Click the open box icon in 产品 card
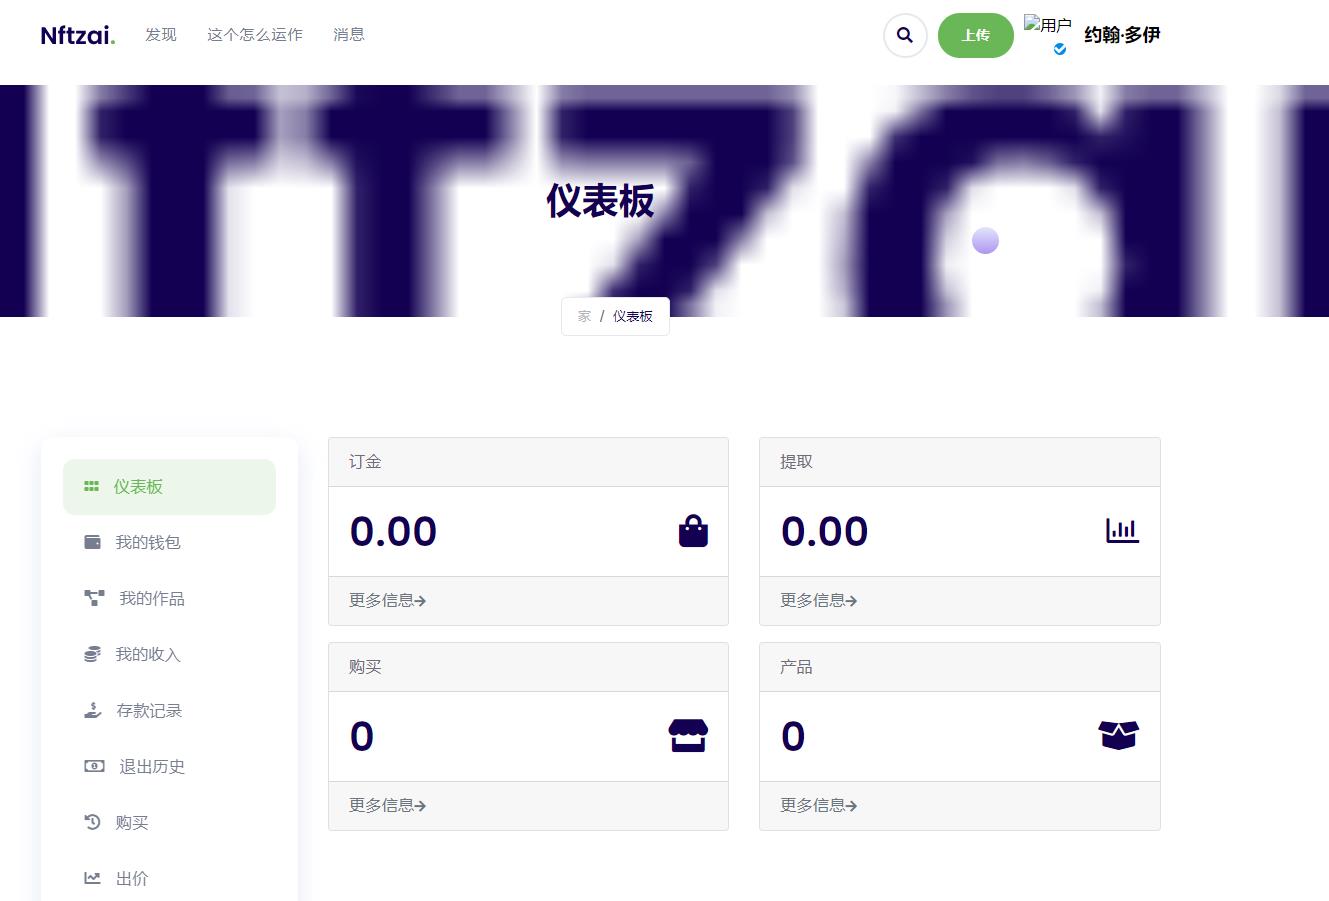 pos(1118,736)
